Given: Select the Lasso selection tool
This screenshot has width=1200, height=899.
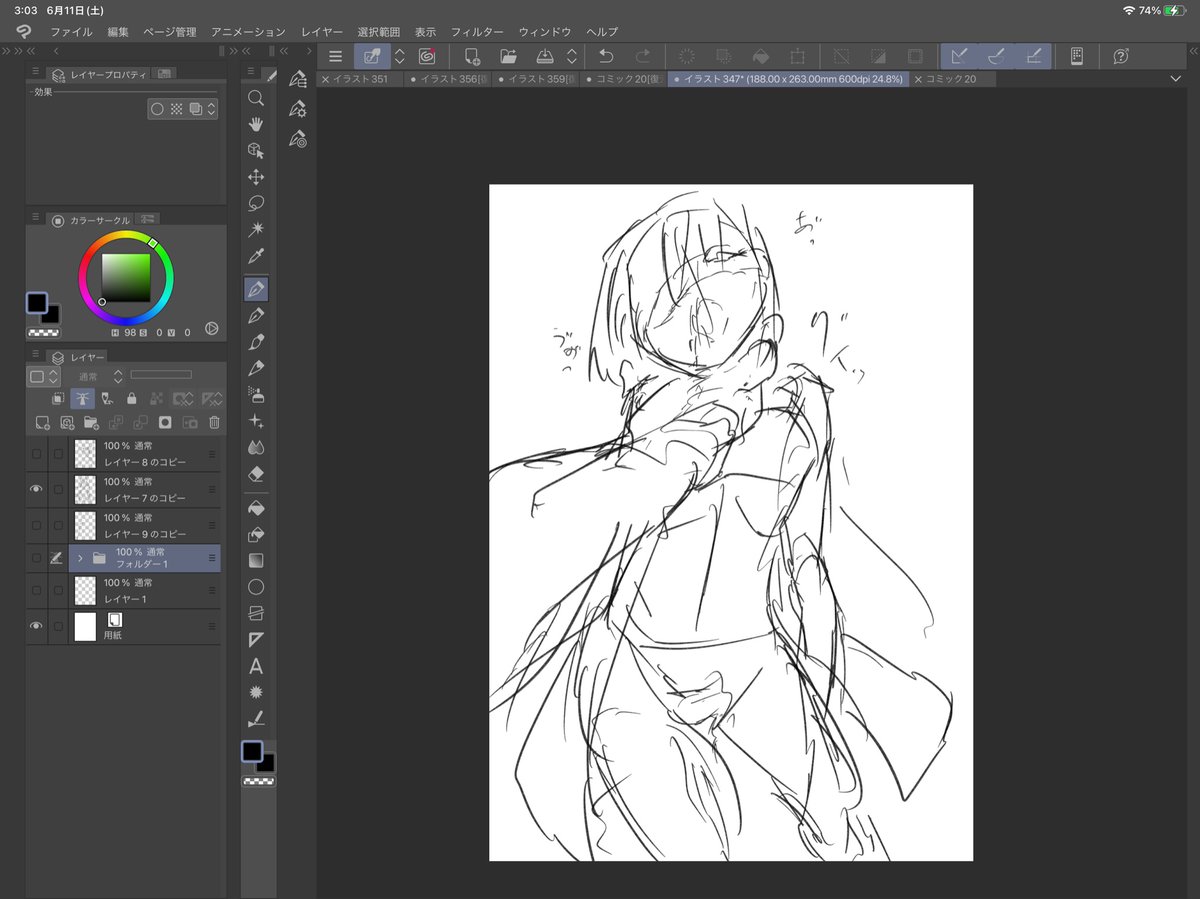Looking at the screenshot, I should (x=256, y=203).
